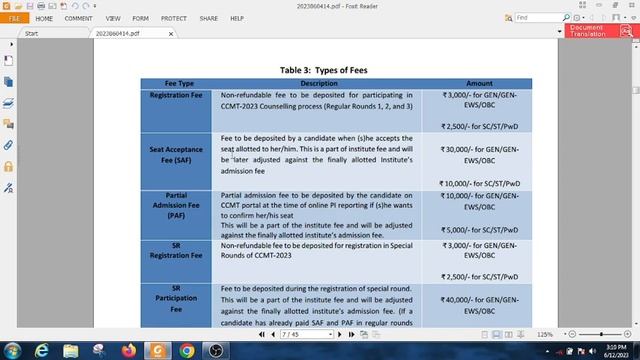Launch Internet Explorer from the taskbar
Screen dimensions: 640x360
(41, 351)
